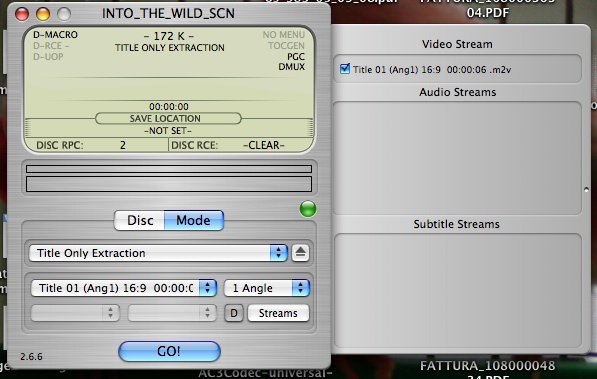
Task: Minimize the window with the yellow button
Action: point(43,14)
